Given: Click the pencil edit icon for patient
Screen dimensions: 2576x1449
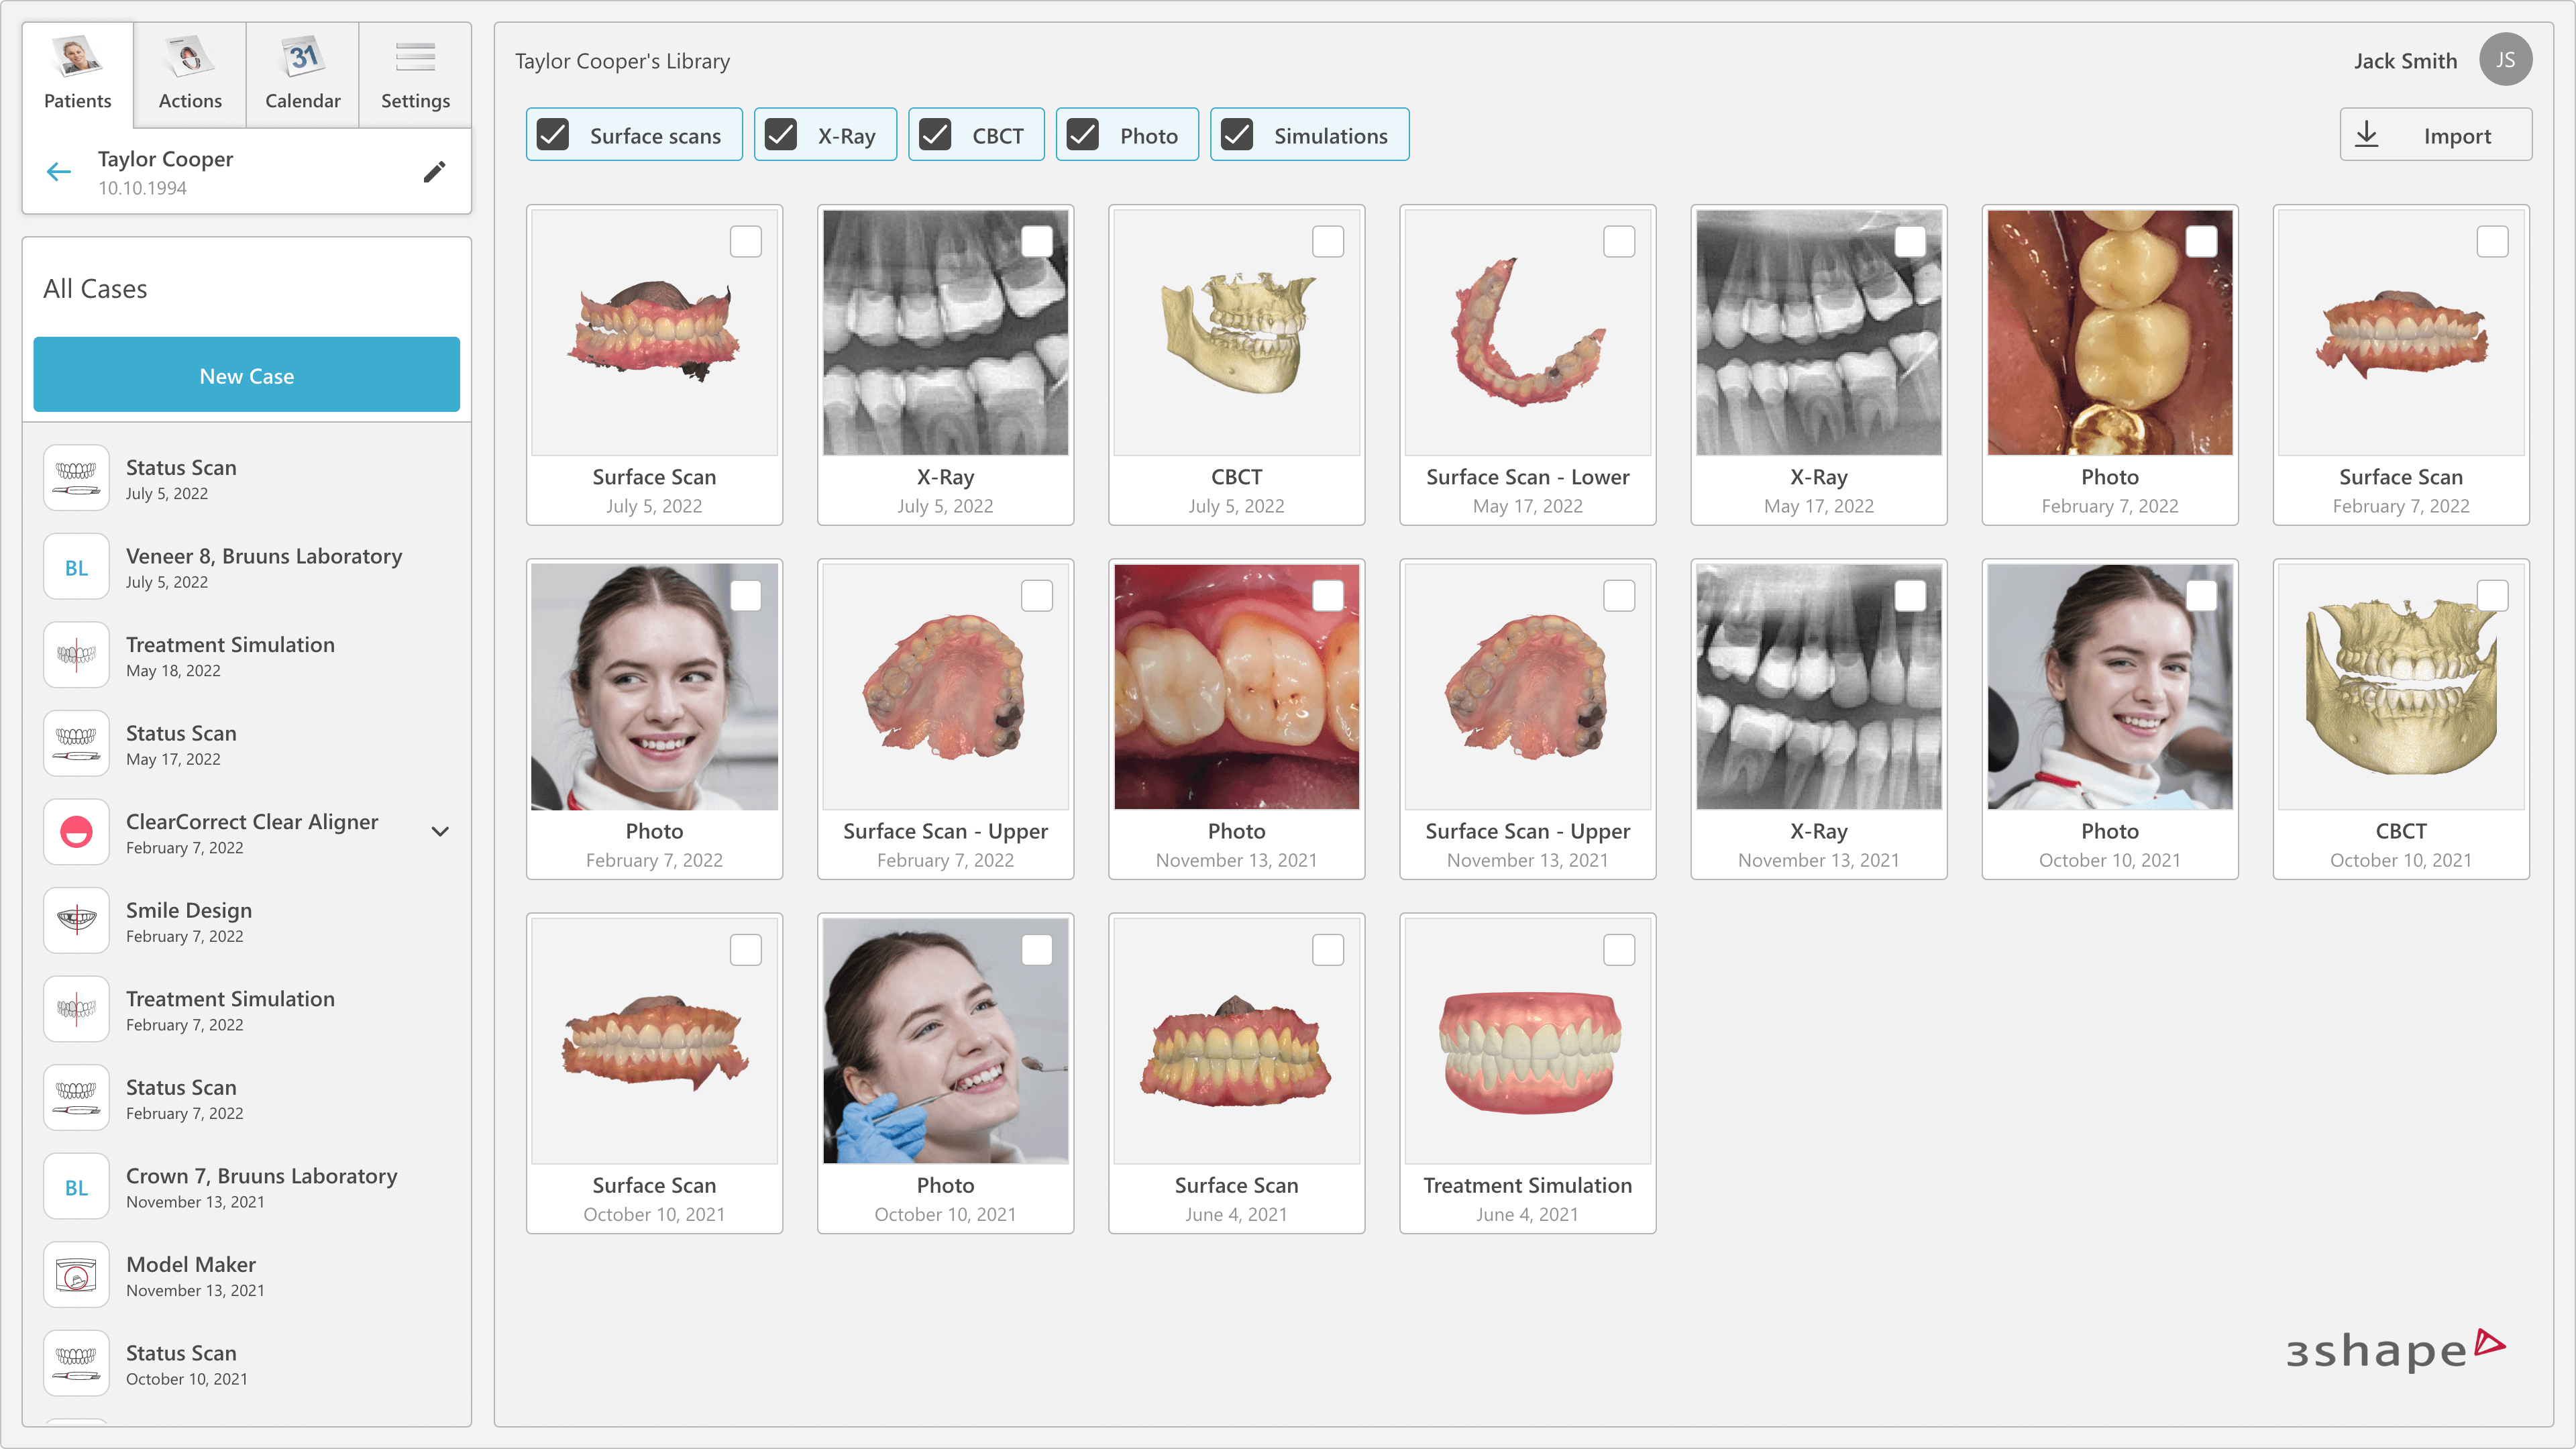Looking at the screenshot, I should (x=434, y=172).
